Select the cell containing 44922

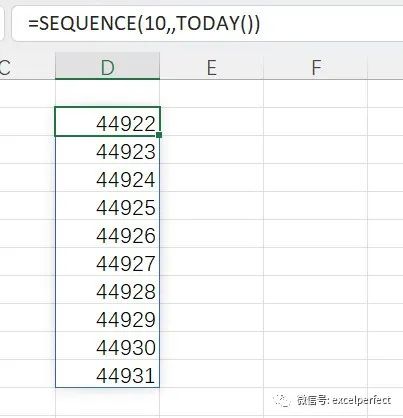pos(107,122)
